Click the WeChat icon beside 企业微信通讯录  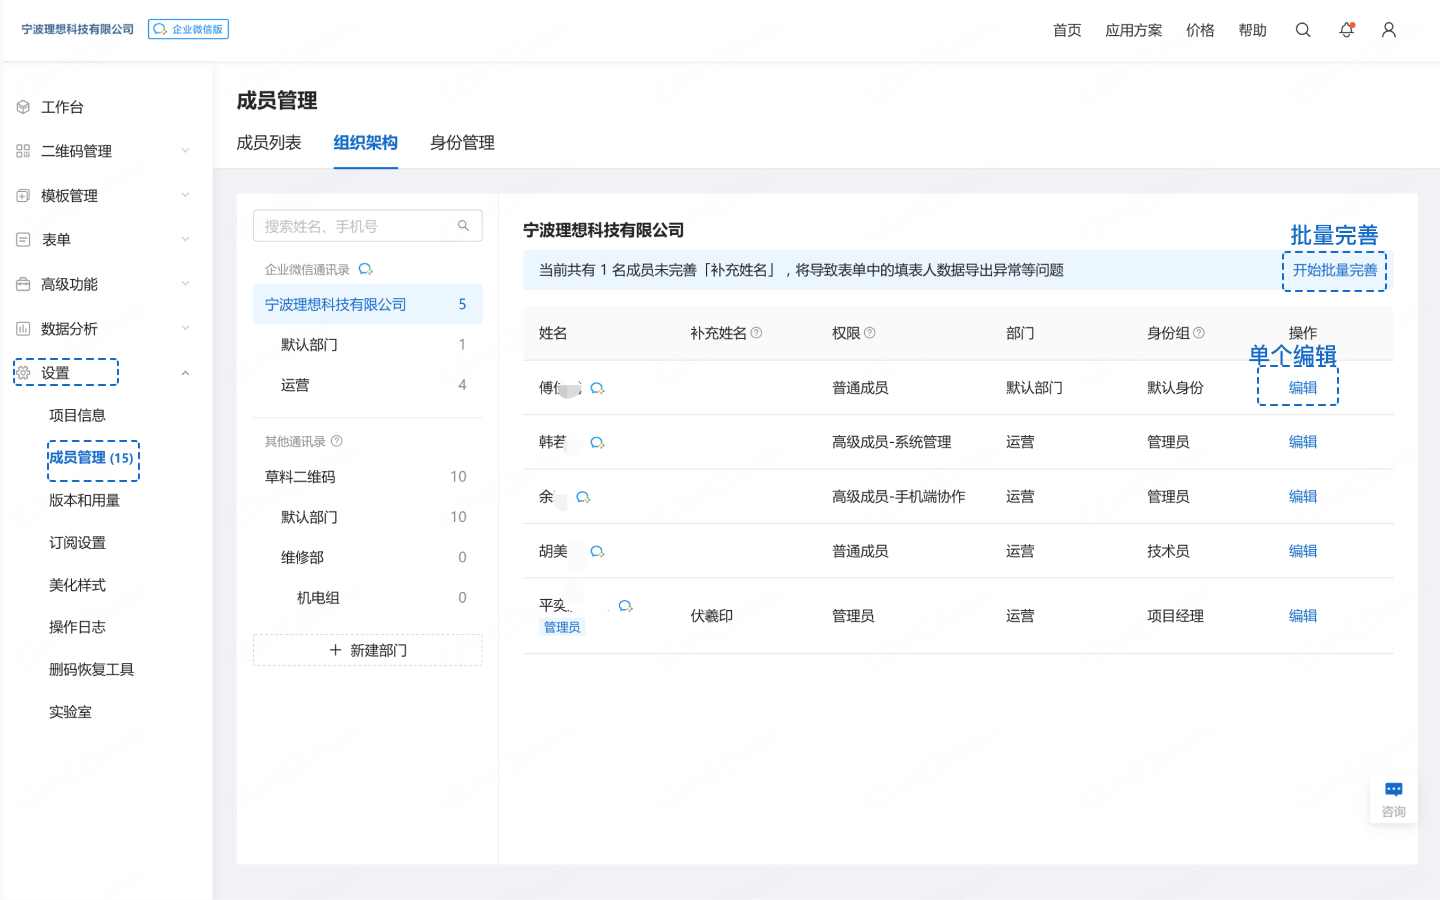(x=365, y=270)
